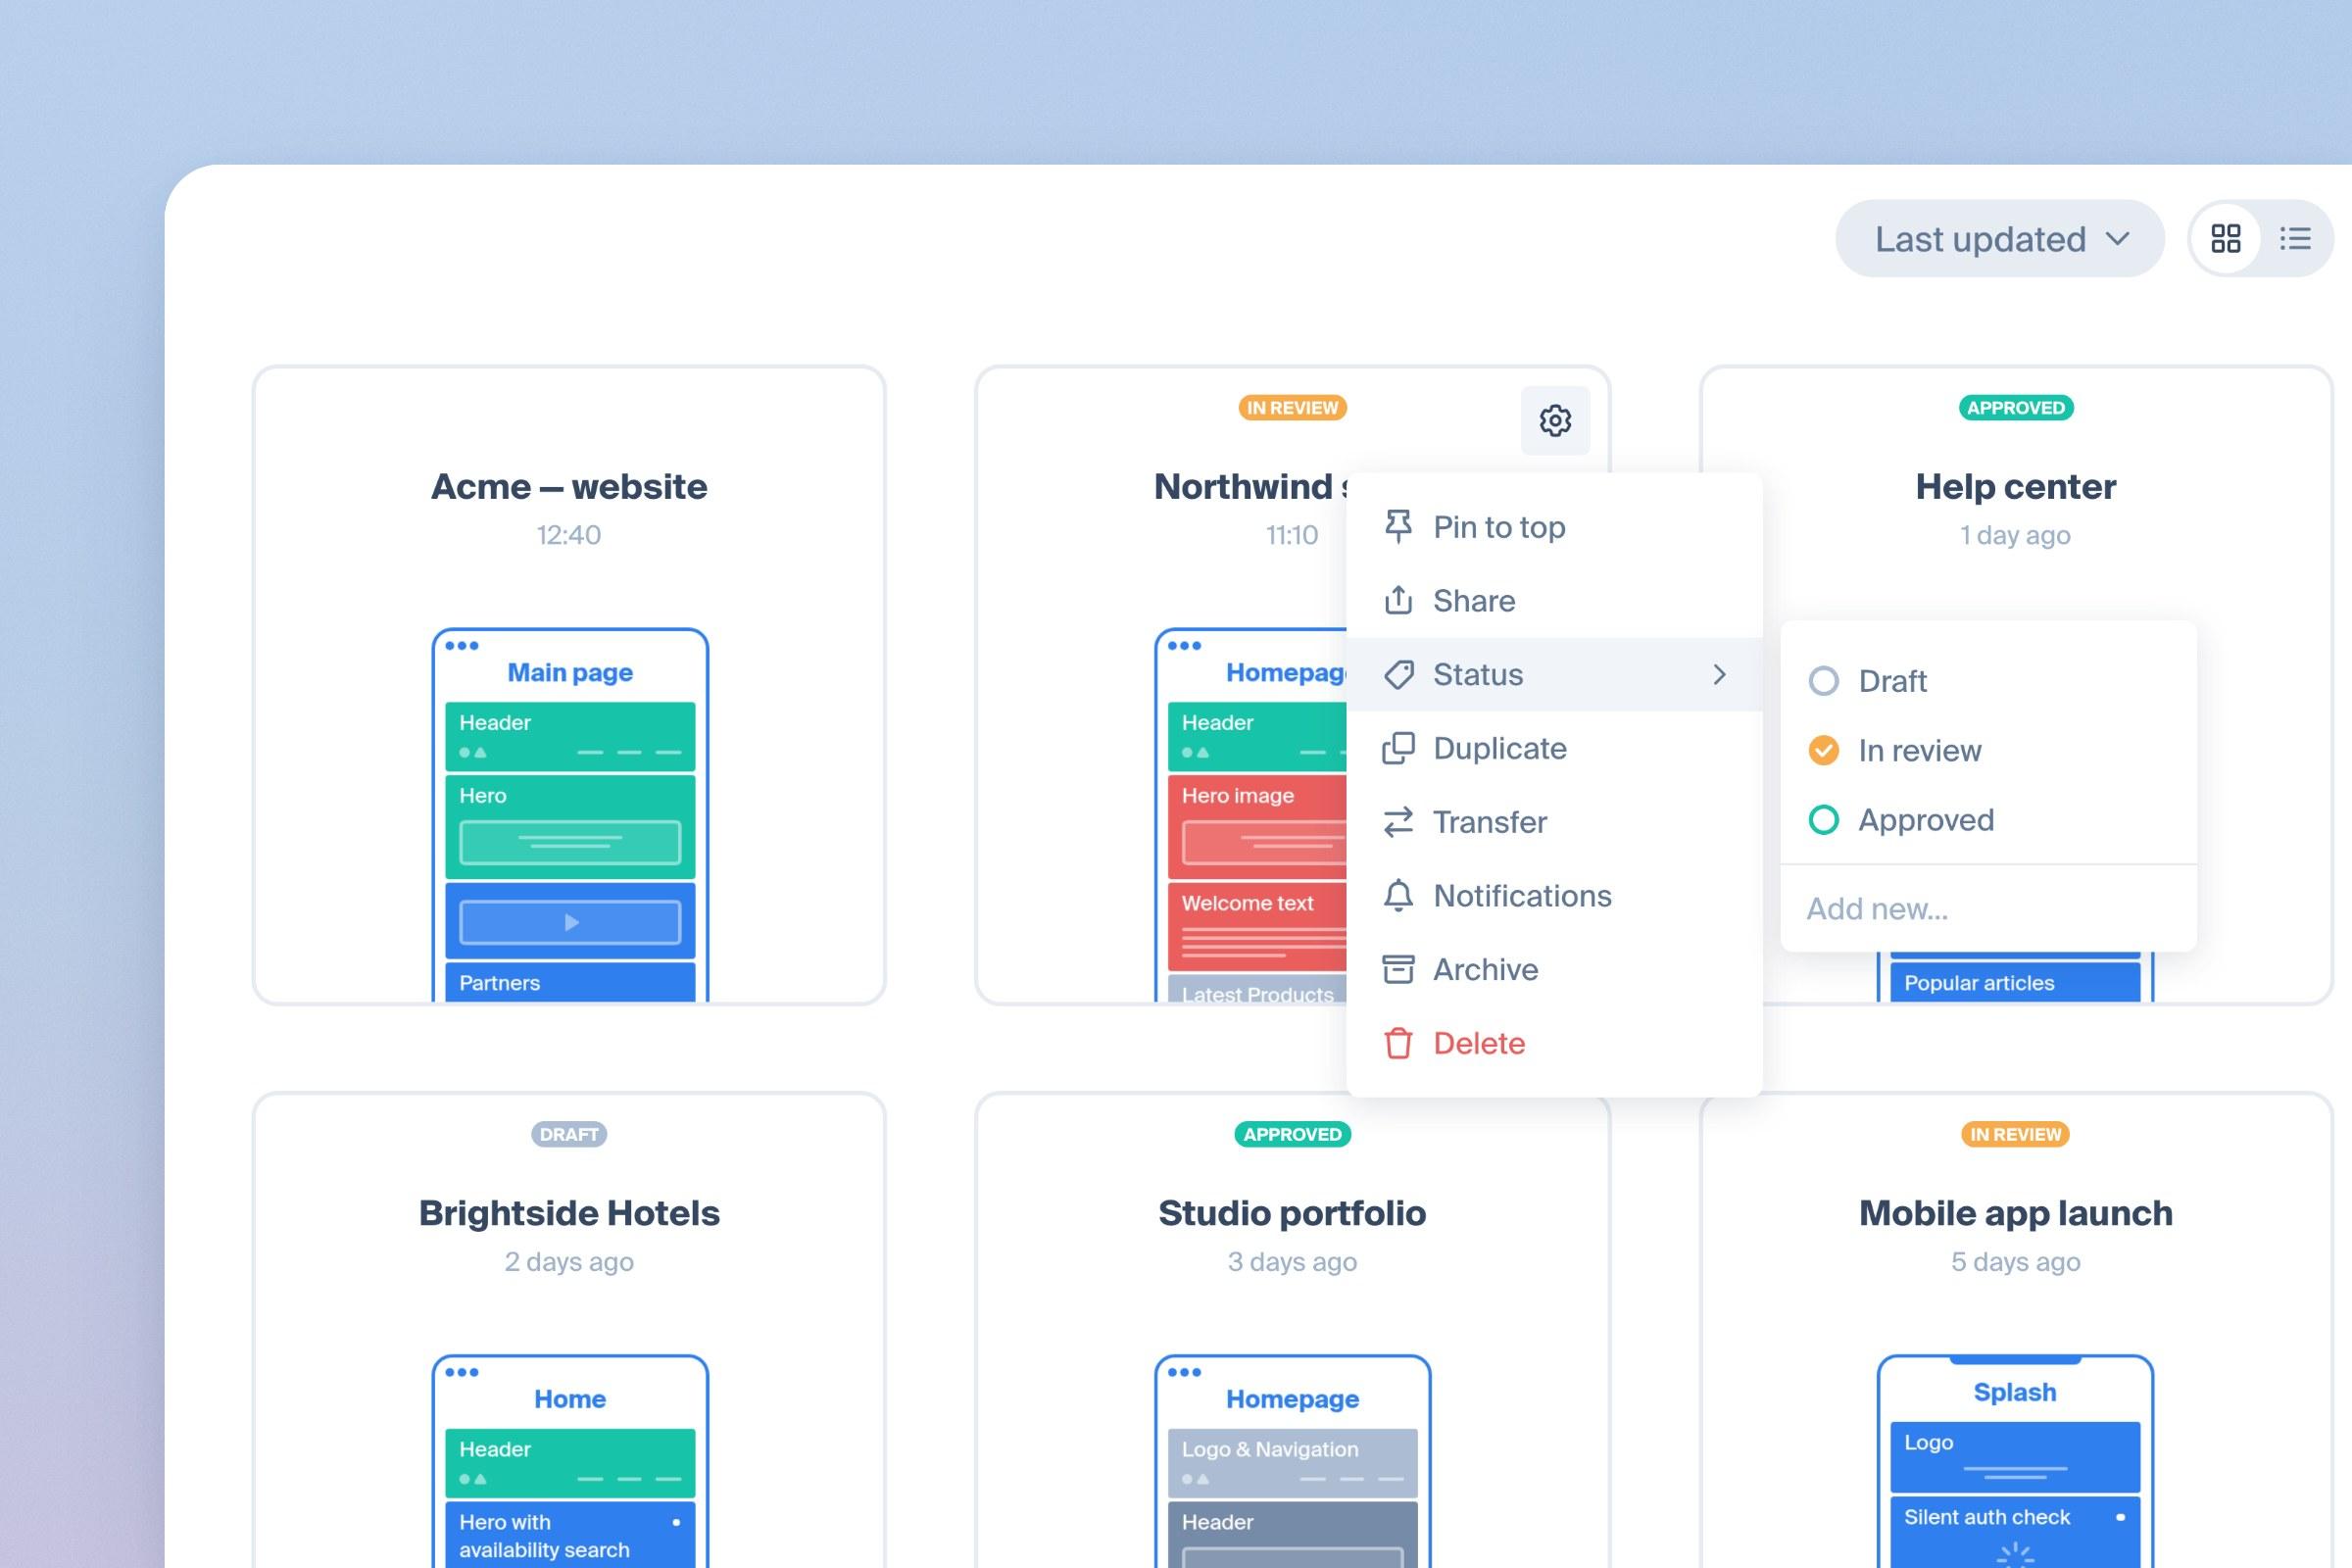Expand the Status submenu chevron
2352x1568 pixels.
click(x=1719, y=675)
